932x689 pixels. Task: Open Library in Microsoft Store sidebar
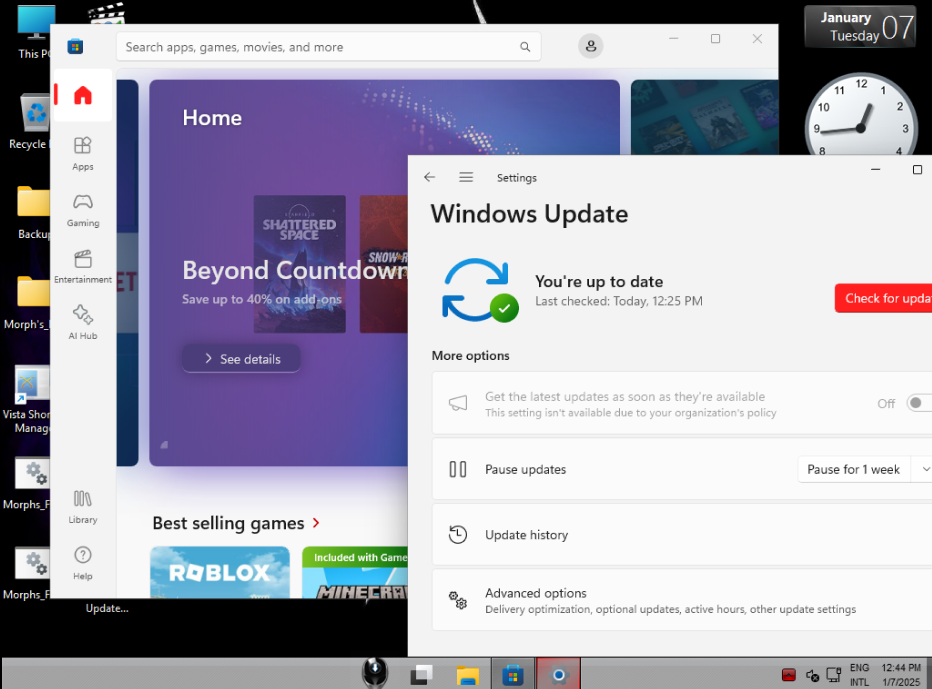click(83, 507)
